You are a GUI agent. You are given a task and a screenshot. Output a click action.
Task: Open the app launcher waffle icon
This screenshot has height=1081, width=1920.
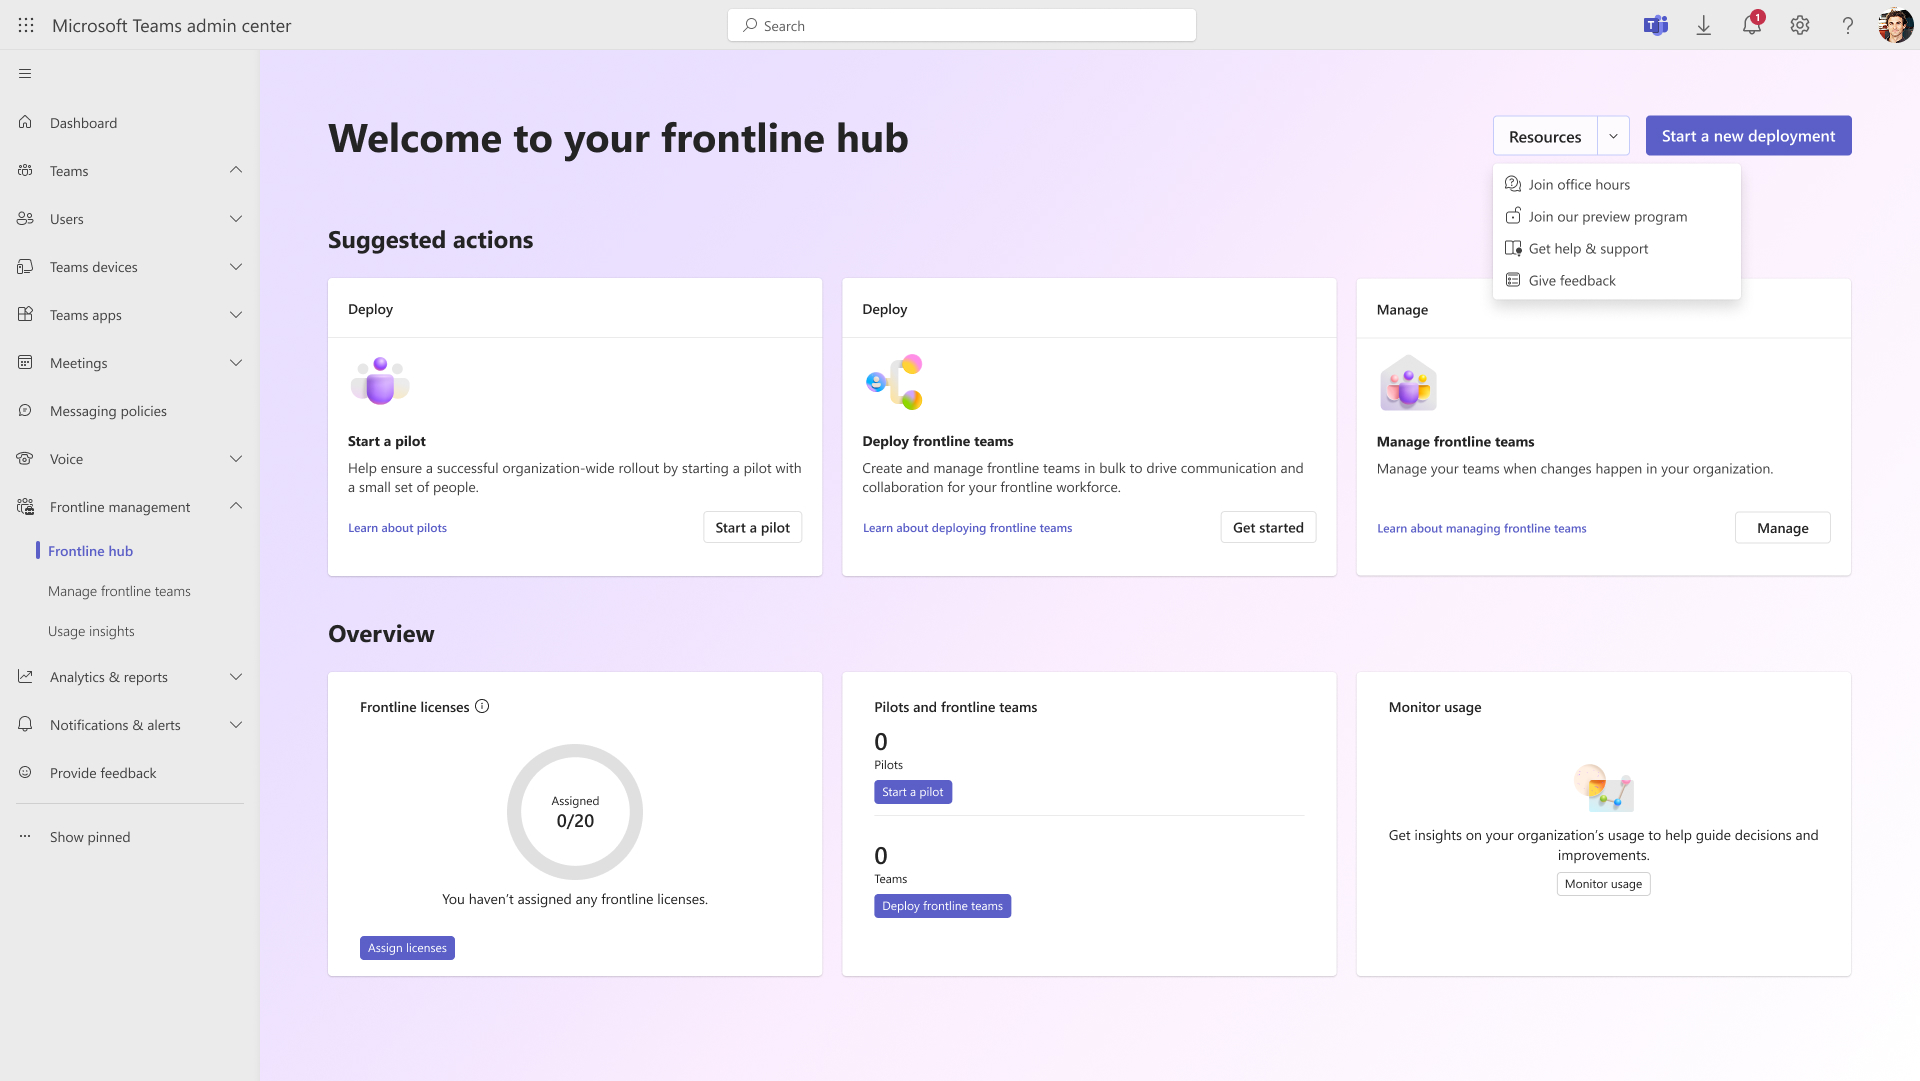click(x=26, y=25)
